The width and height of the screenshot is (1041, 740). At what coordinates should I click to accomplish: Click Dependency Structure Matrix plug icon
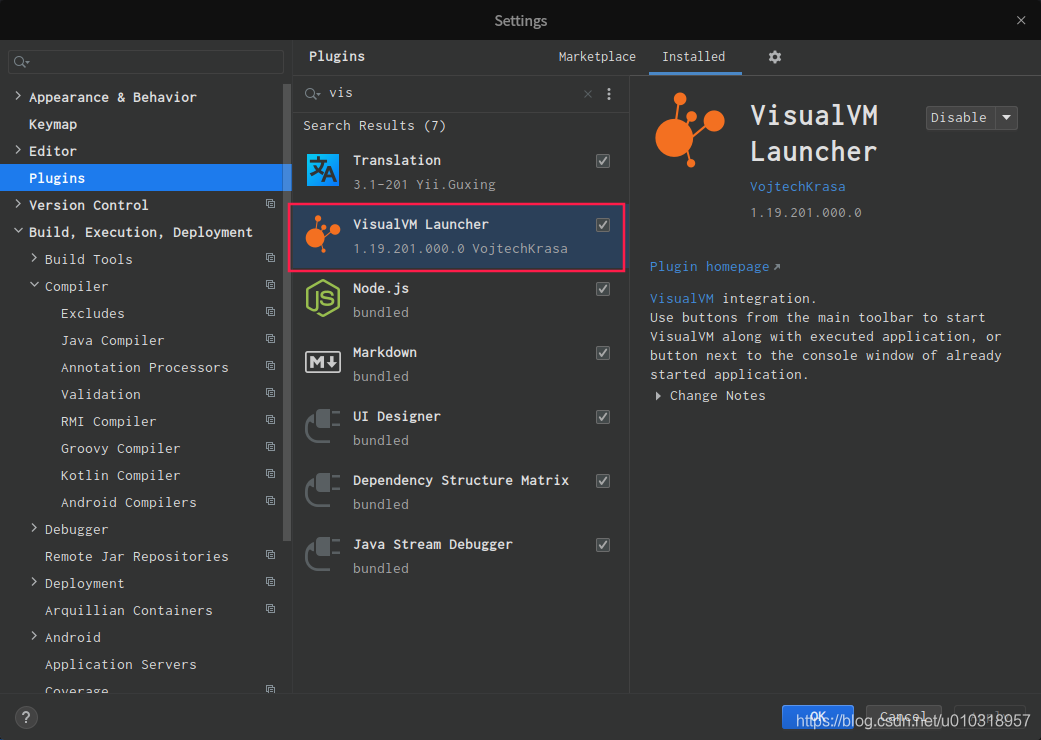(x=323, y=490)
